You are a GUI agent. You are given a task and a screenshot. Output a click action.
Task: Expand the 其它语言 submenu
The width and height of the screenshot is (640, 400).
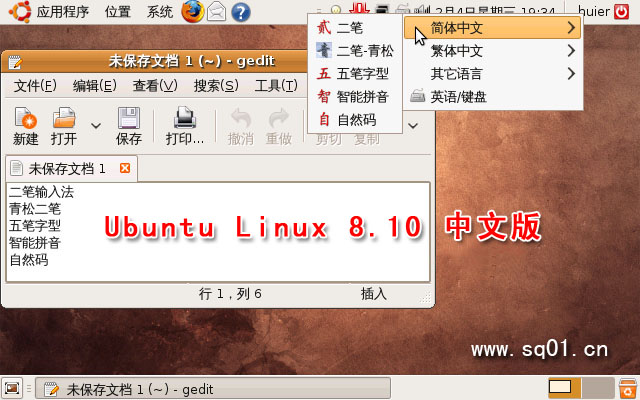(x=493, y=74)
